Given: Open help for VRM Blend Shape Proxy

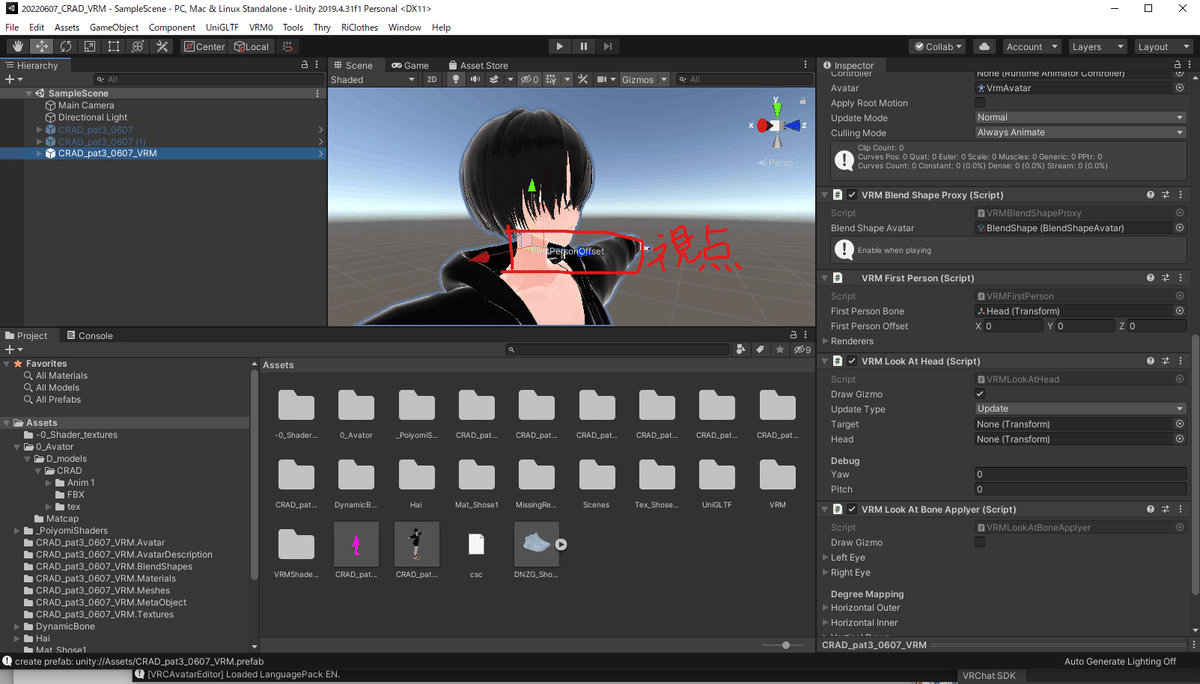Looking at the screenshot, I should pos(1150,195).
